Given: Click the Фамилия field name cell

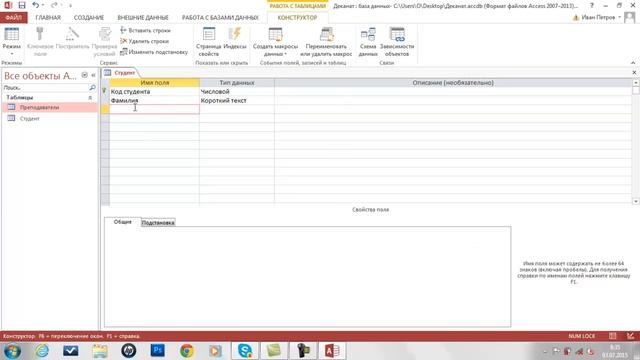Looking at the screenshot, I should coord(154,100).
